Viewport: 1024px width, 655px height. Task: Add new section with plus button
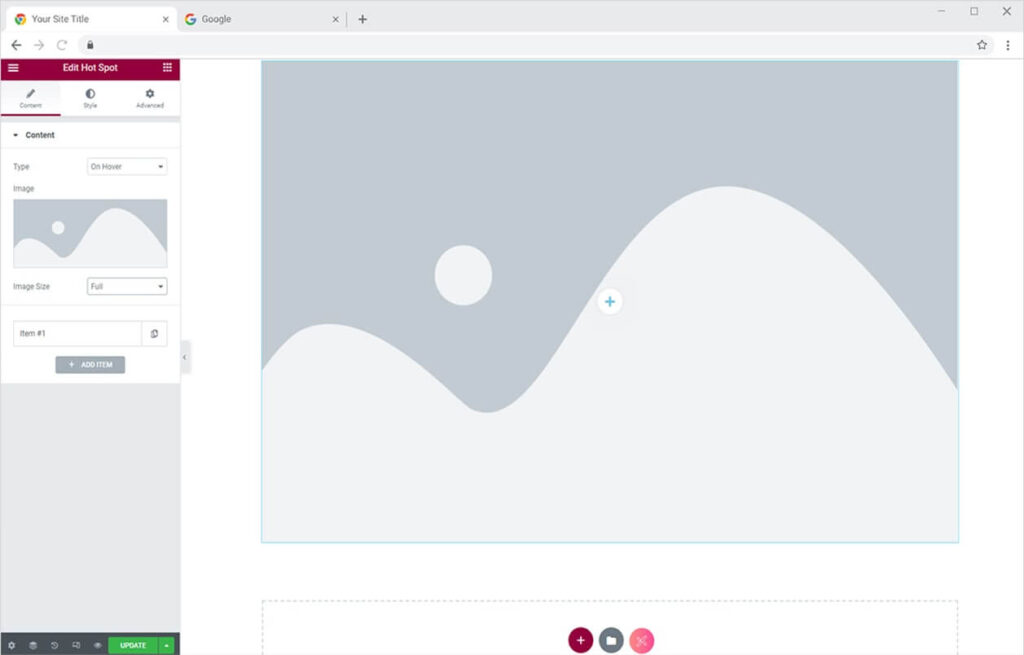click(581, 640)
